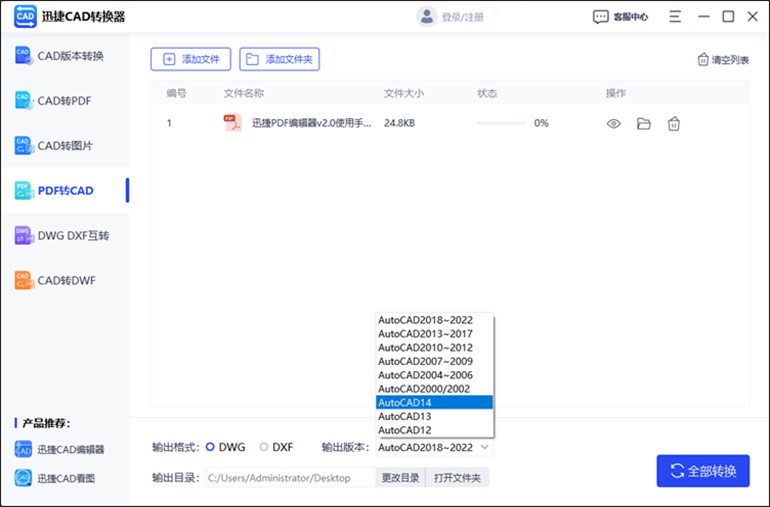Select the CAD转DWF sidebar tab
Viewport: 770px width, 507px height.
point(65,281)
